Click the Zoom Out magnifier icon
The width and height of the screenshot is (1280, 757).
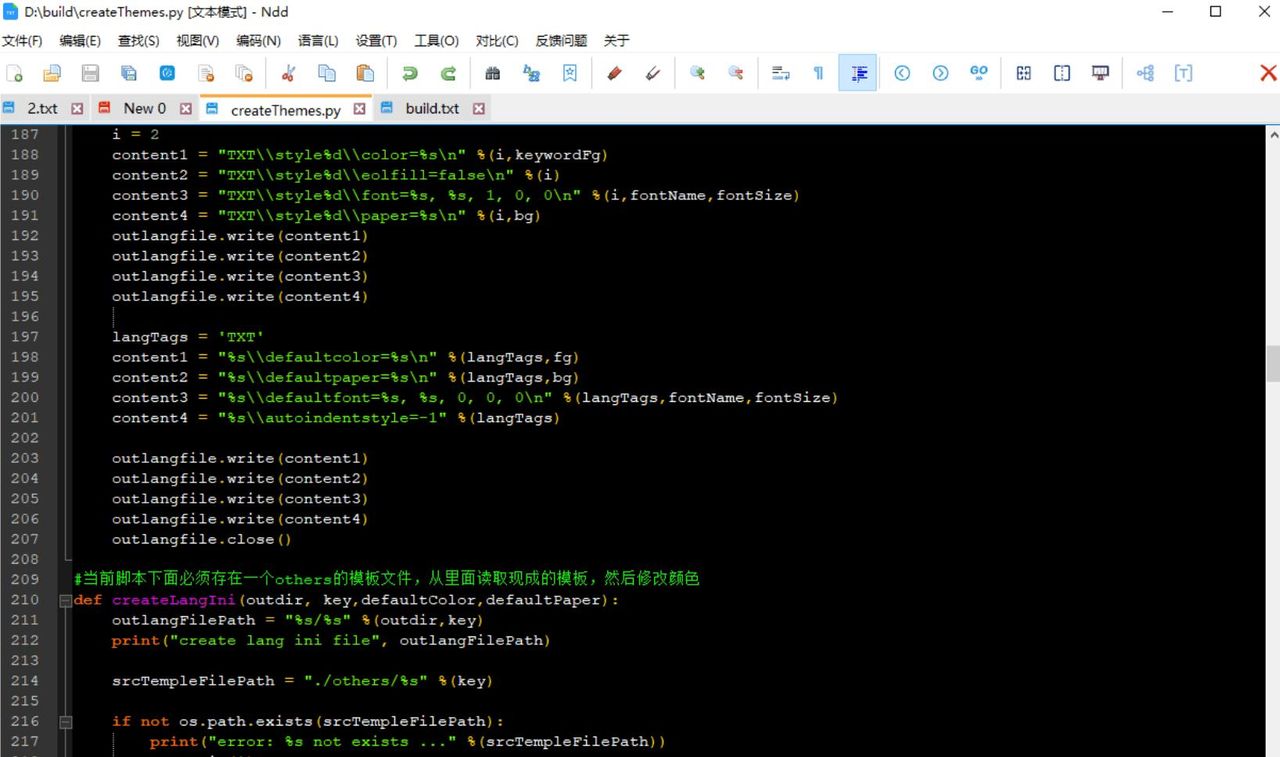click(736, 73)
